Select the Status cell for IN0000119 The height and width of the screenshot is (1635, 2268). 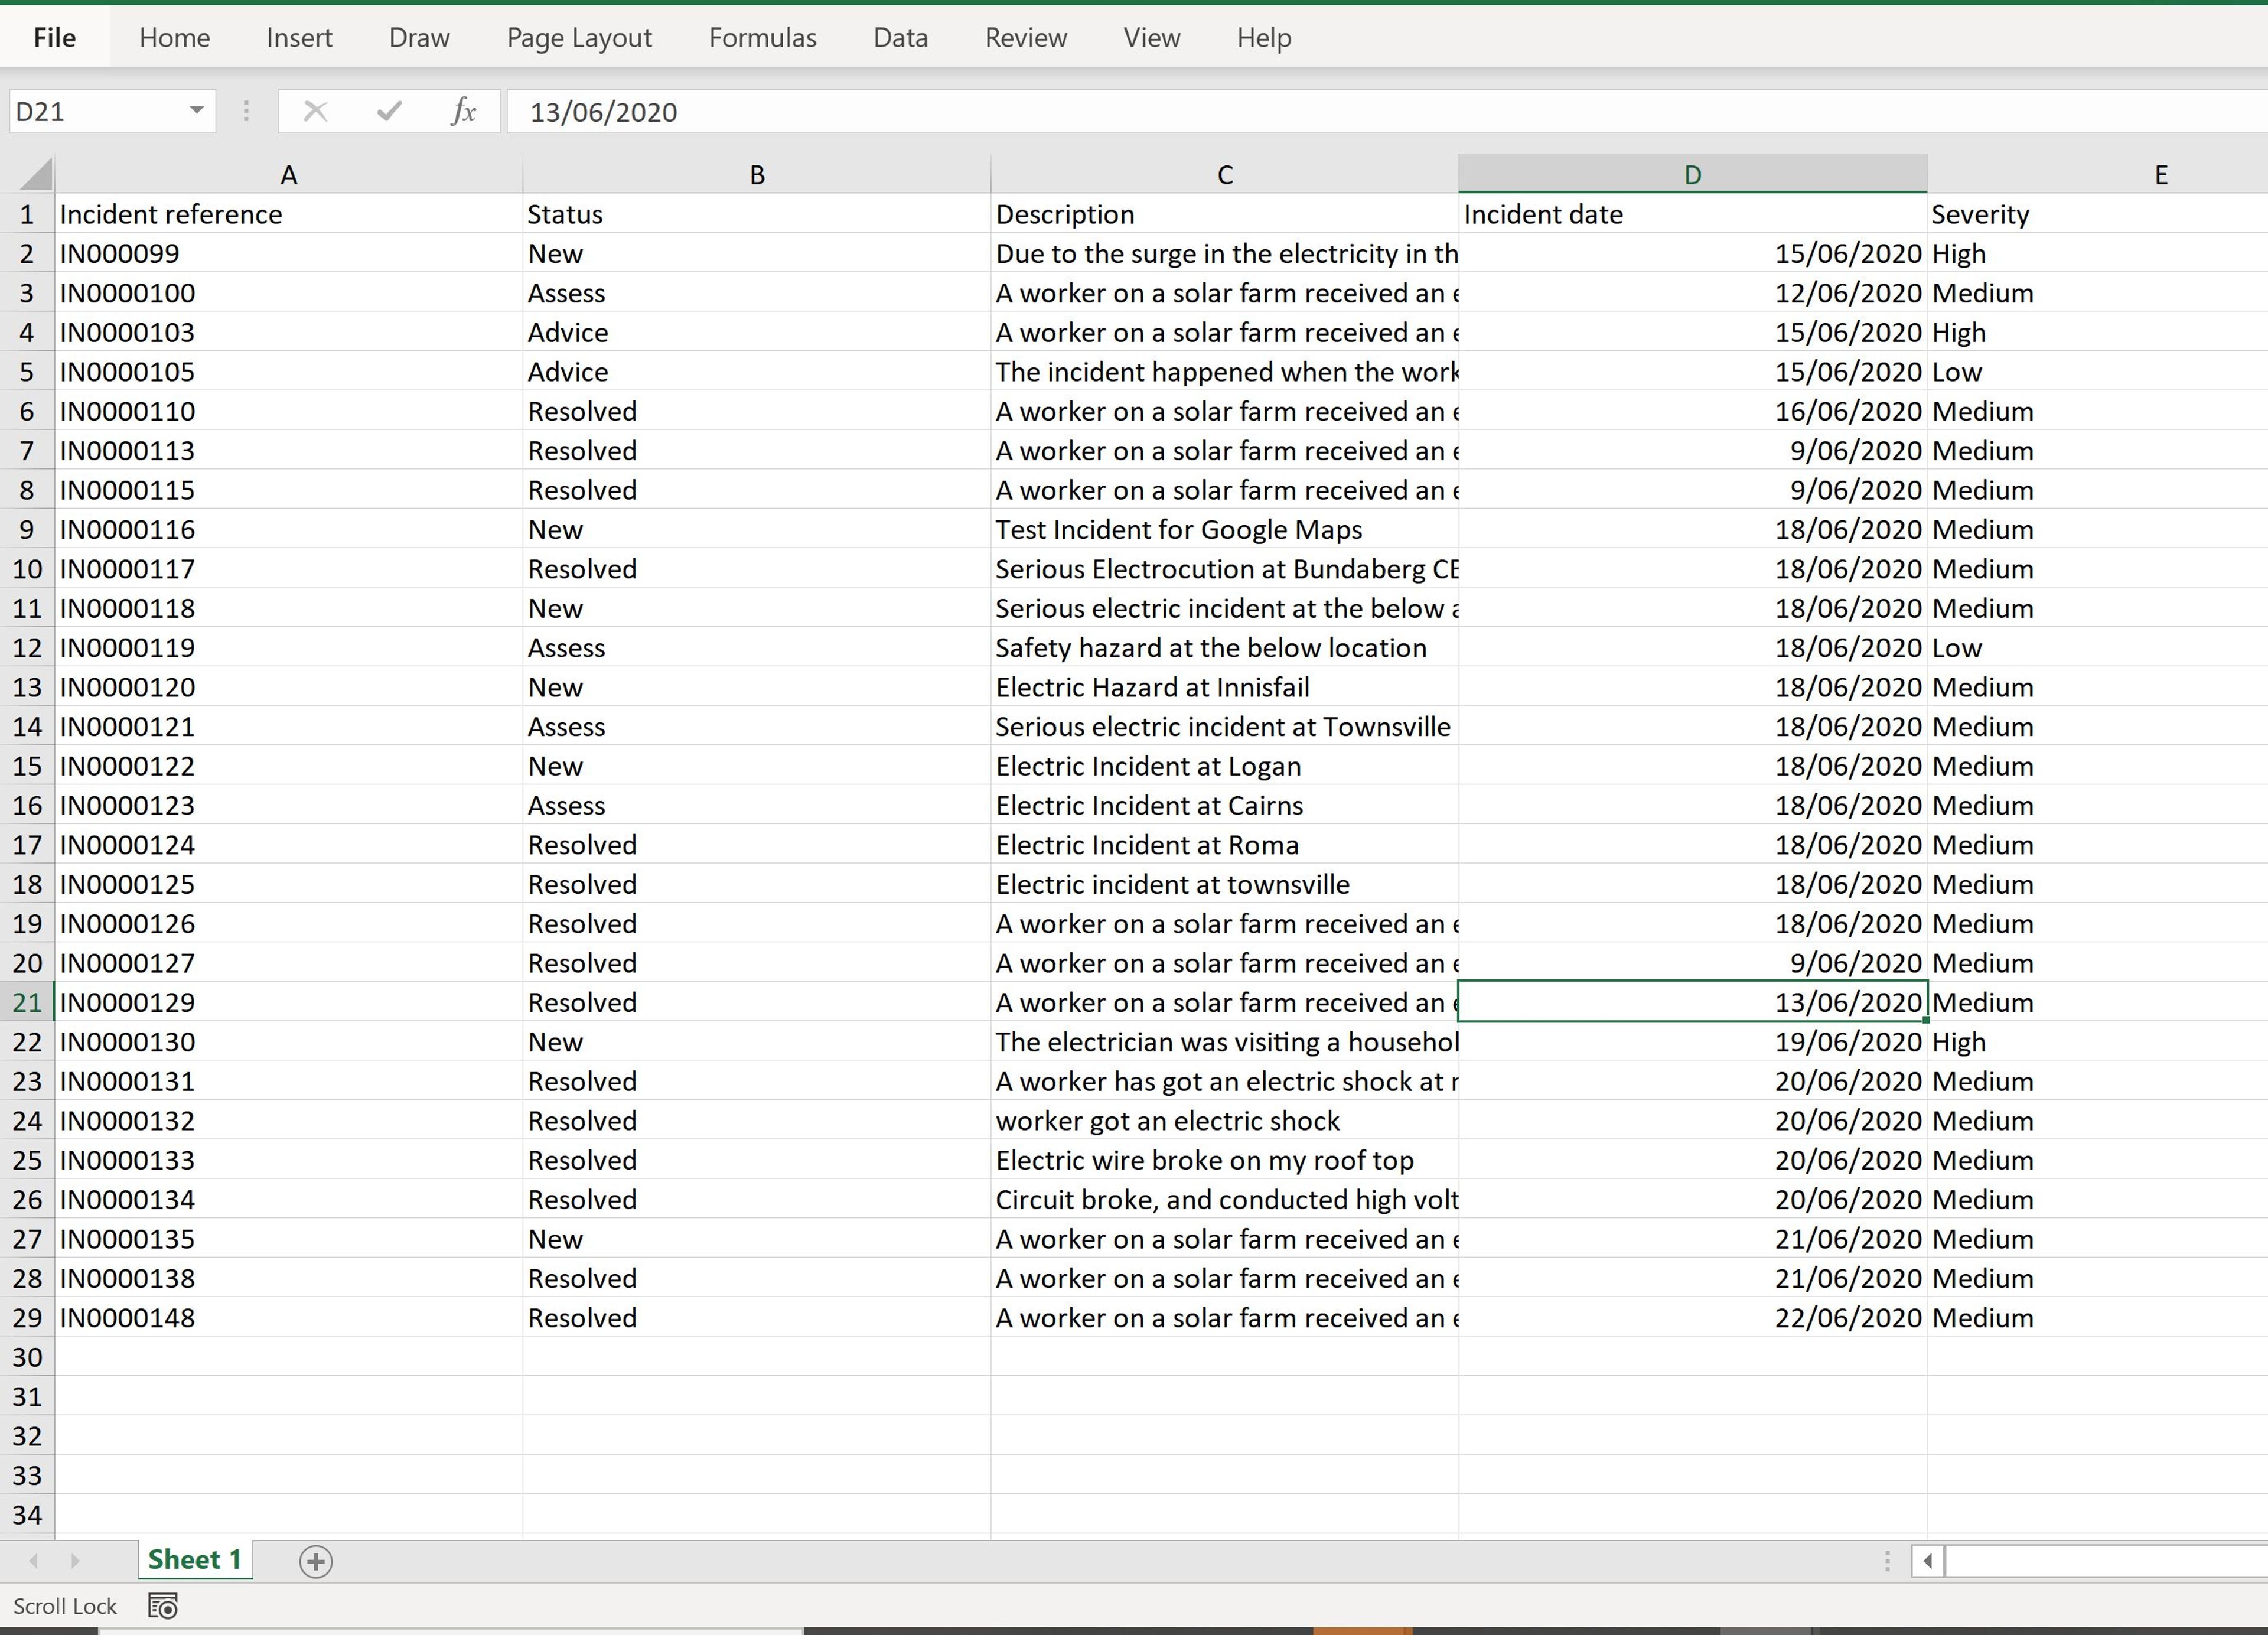click(x=757, y=648)
